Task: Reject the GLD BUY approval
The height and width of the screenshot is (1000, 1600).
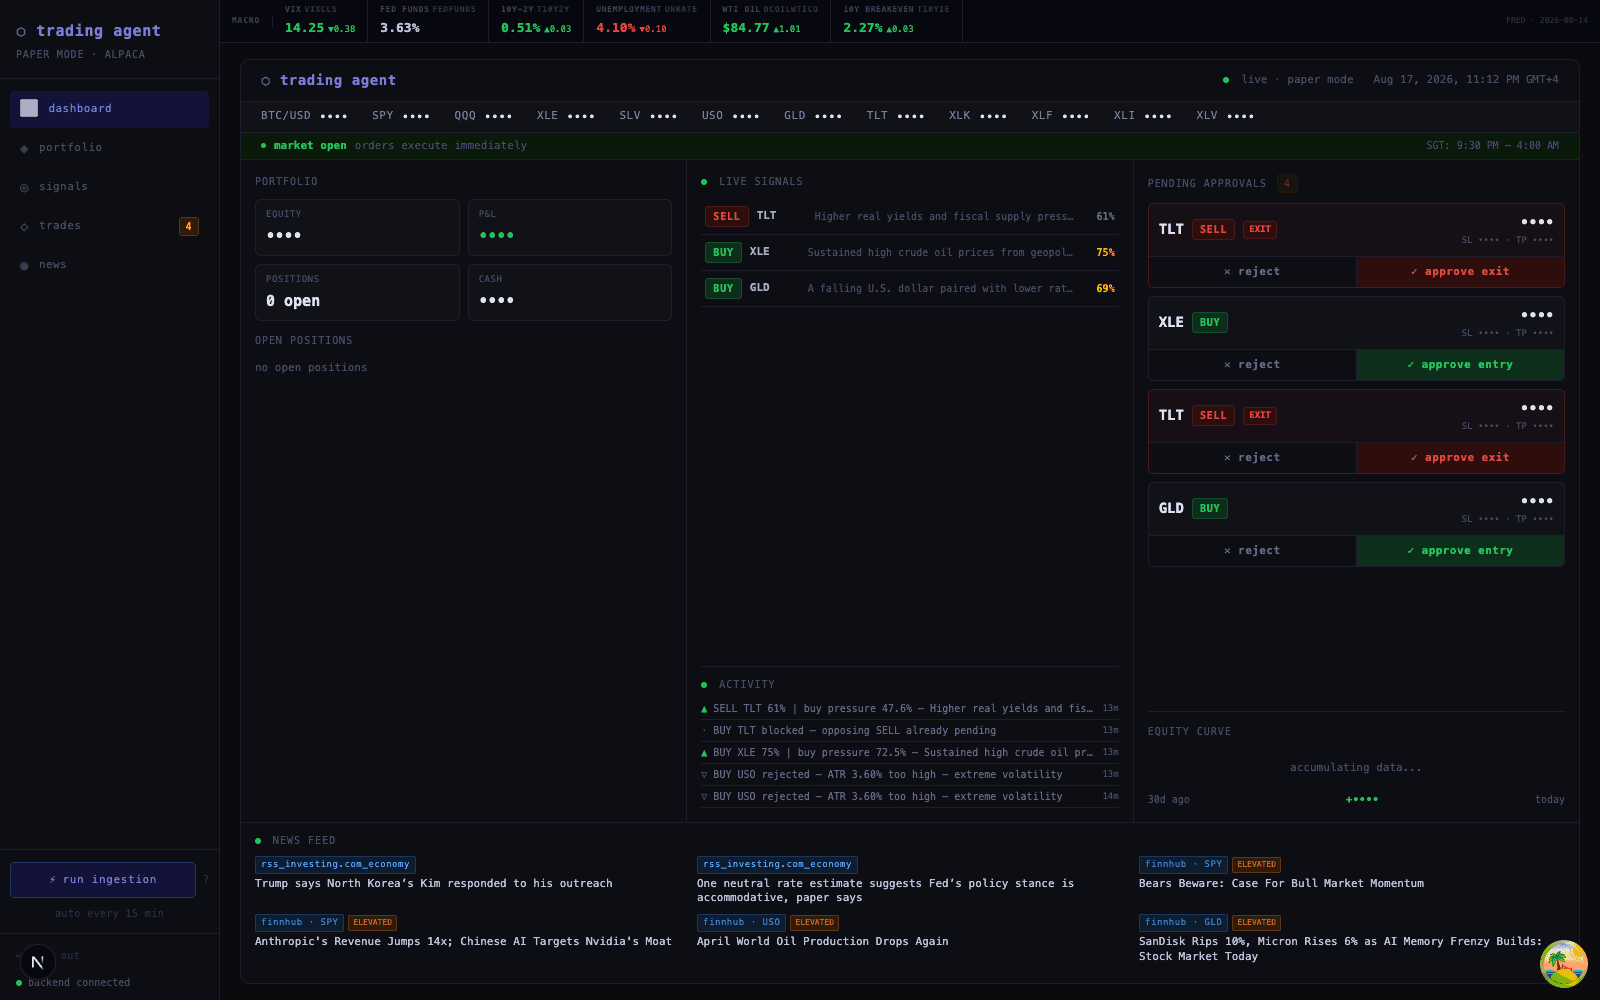Action: point(1252,551)
